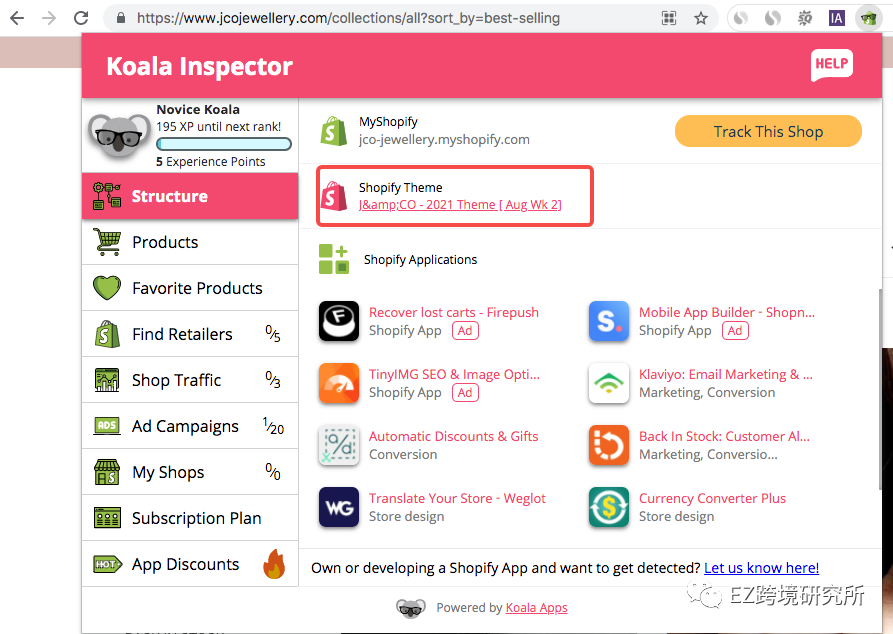Click the XP progress bar
Viewport: 893px width, 634px height.
point(224,144)
